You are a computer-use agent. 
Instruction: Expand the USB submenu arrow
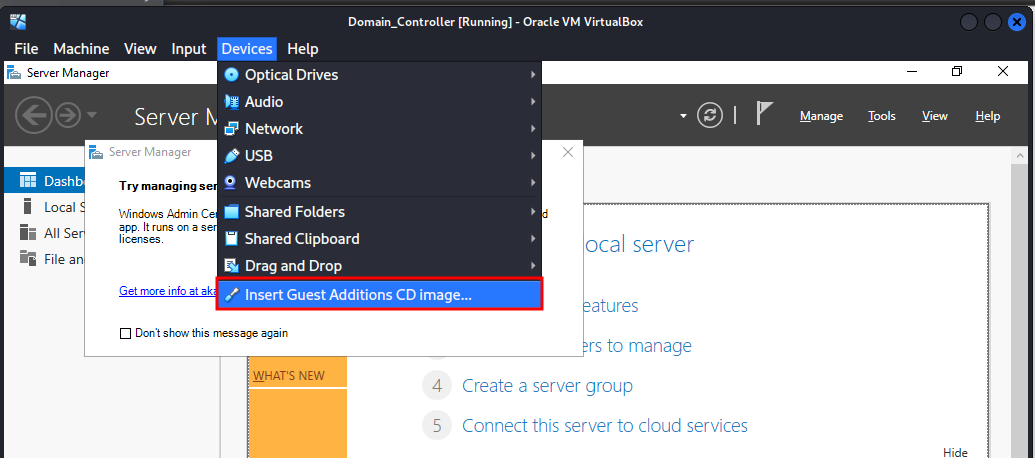coord(533,156)
